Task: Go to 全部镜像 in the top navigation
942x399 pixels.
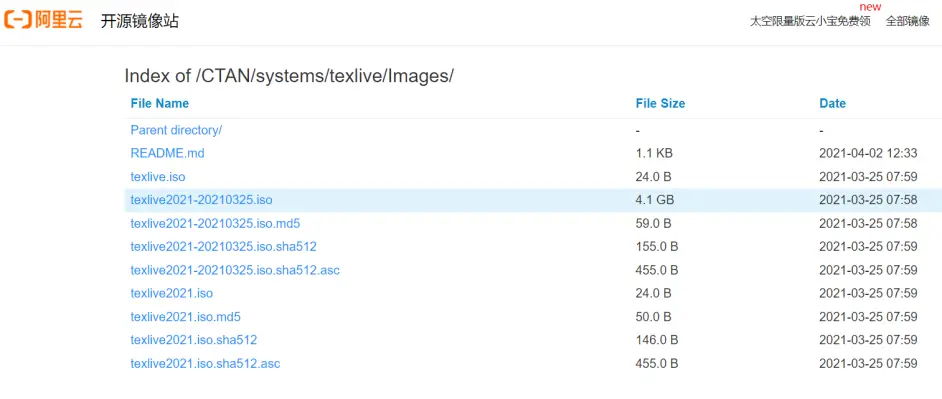Action: click(908, 22)
